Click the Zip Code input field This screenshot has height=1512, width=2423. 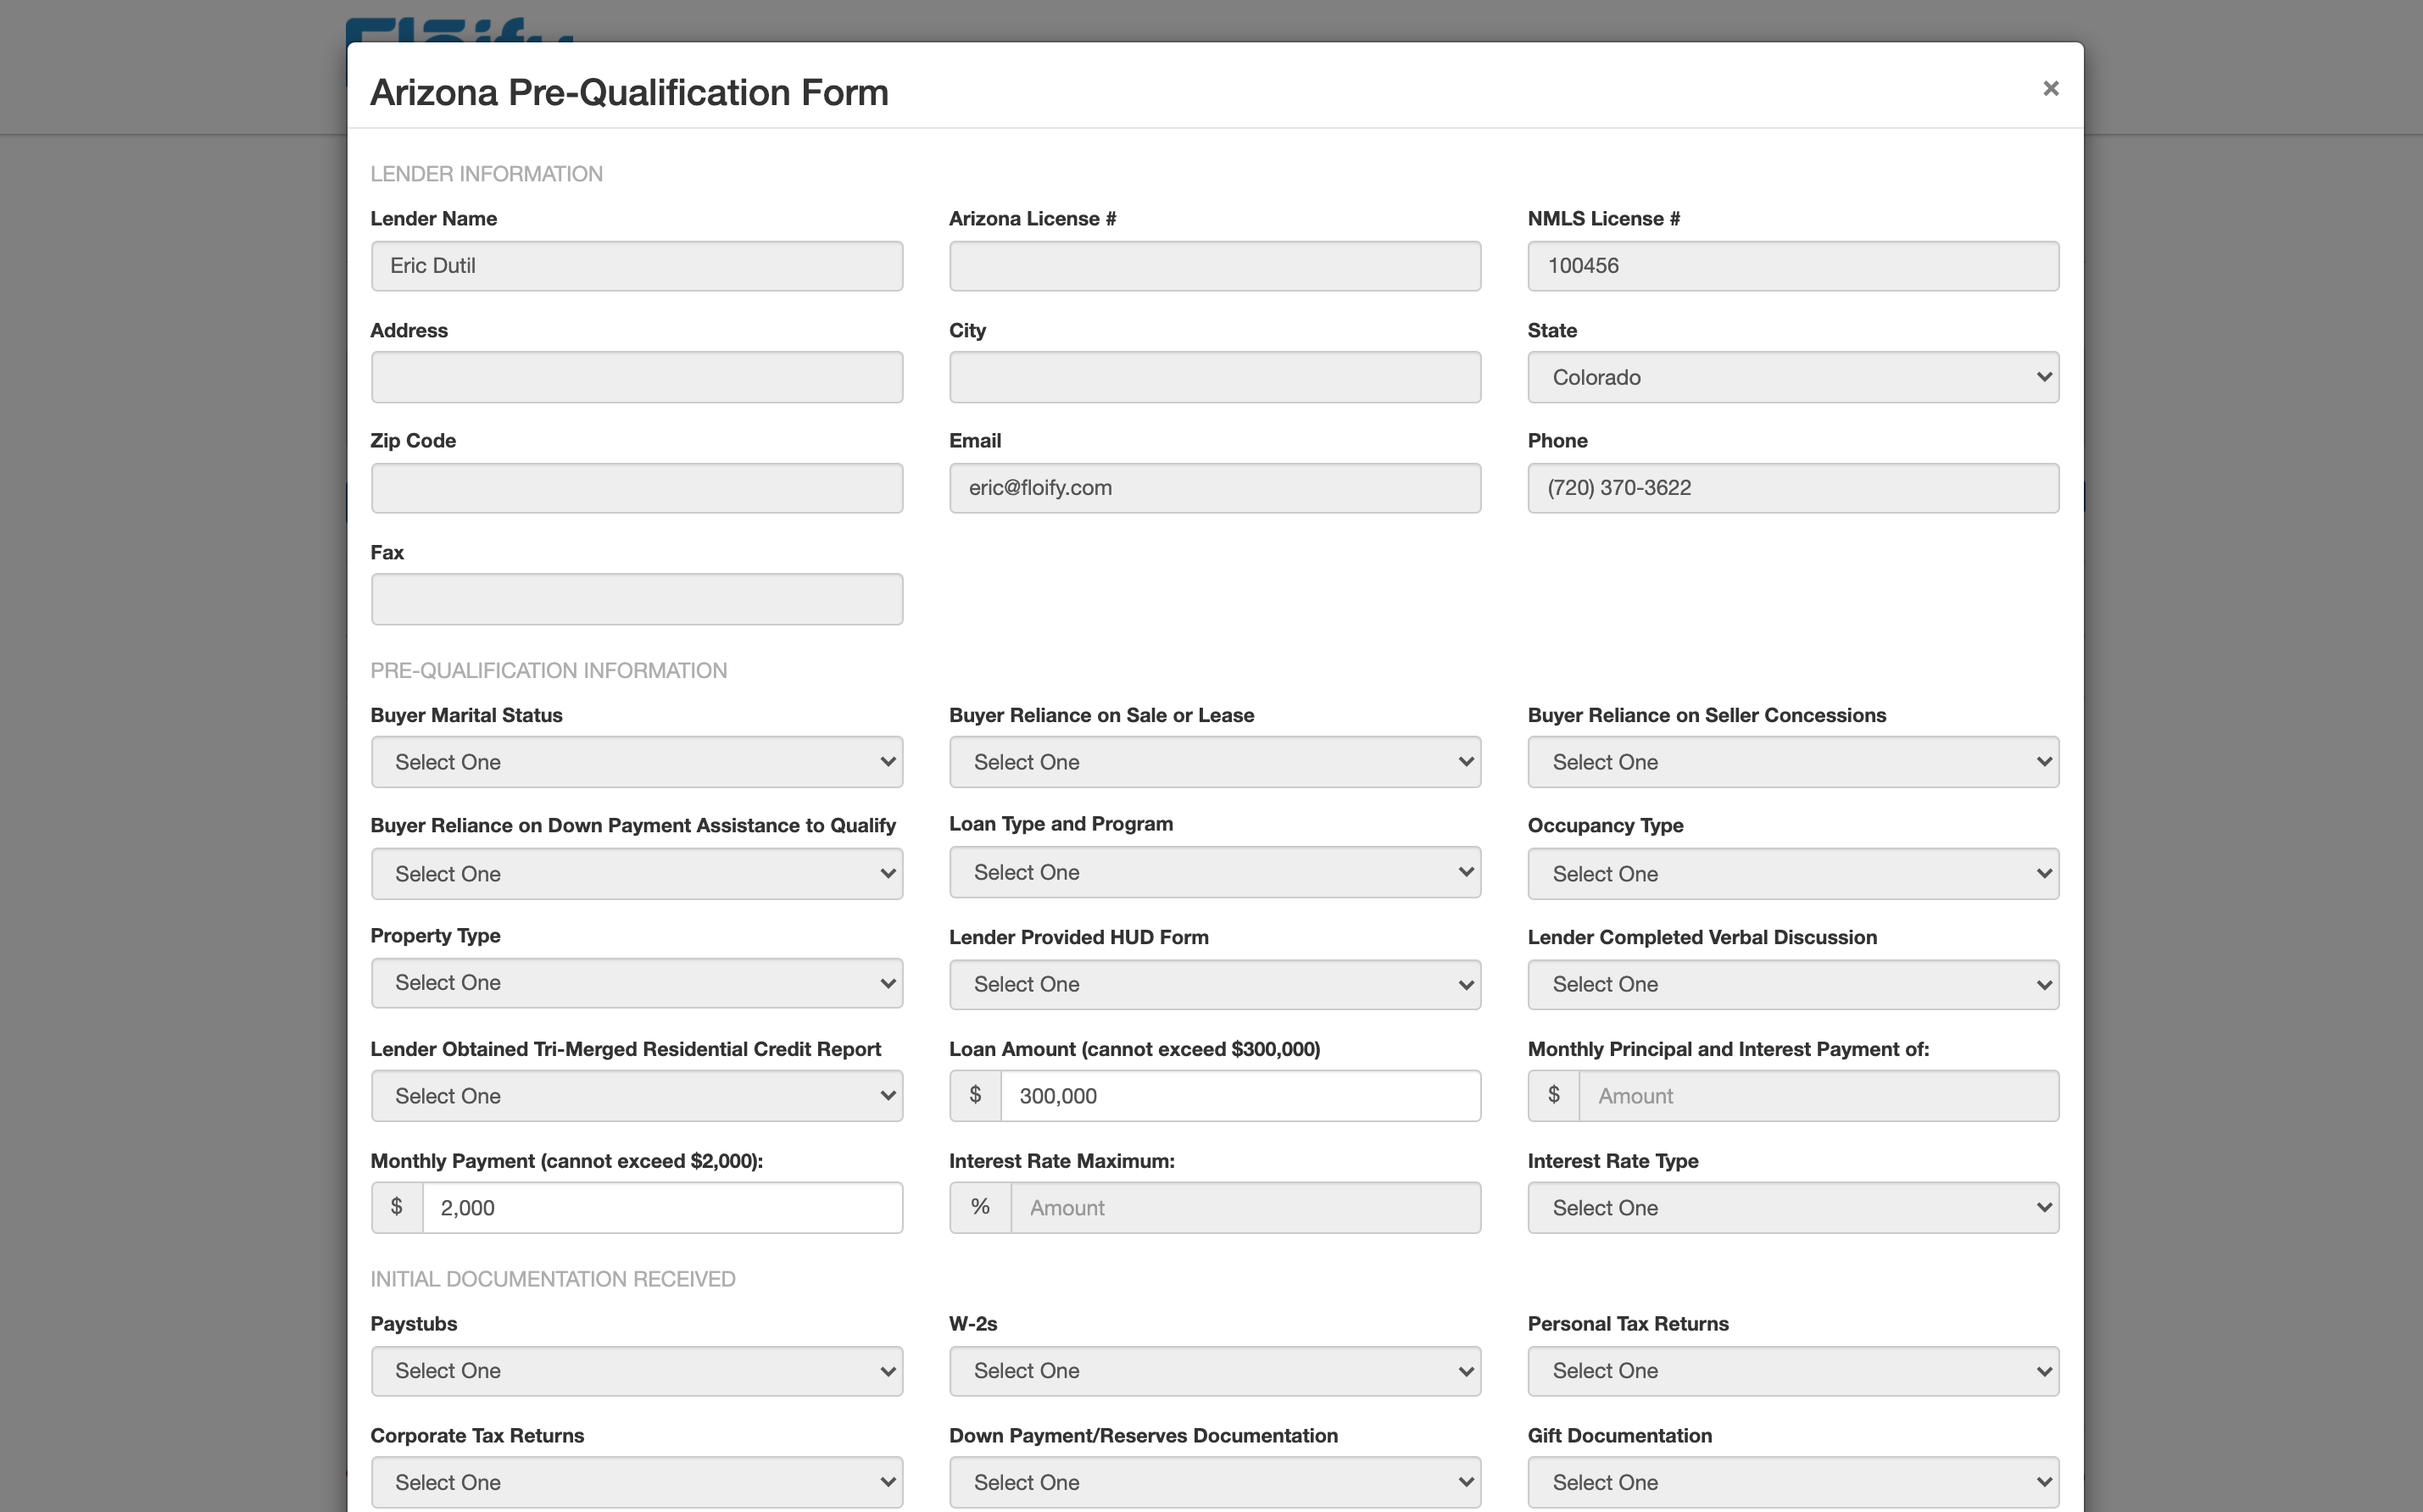(636, 488)
